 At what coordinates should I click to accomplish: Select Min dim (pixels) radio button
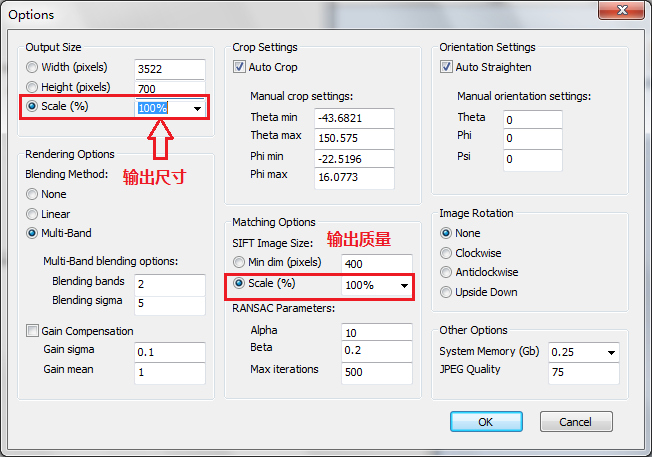(240, 263)
